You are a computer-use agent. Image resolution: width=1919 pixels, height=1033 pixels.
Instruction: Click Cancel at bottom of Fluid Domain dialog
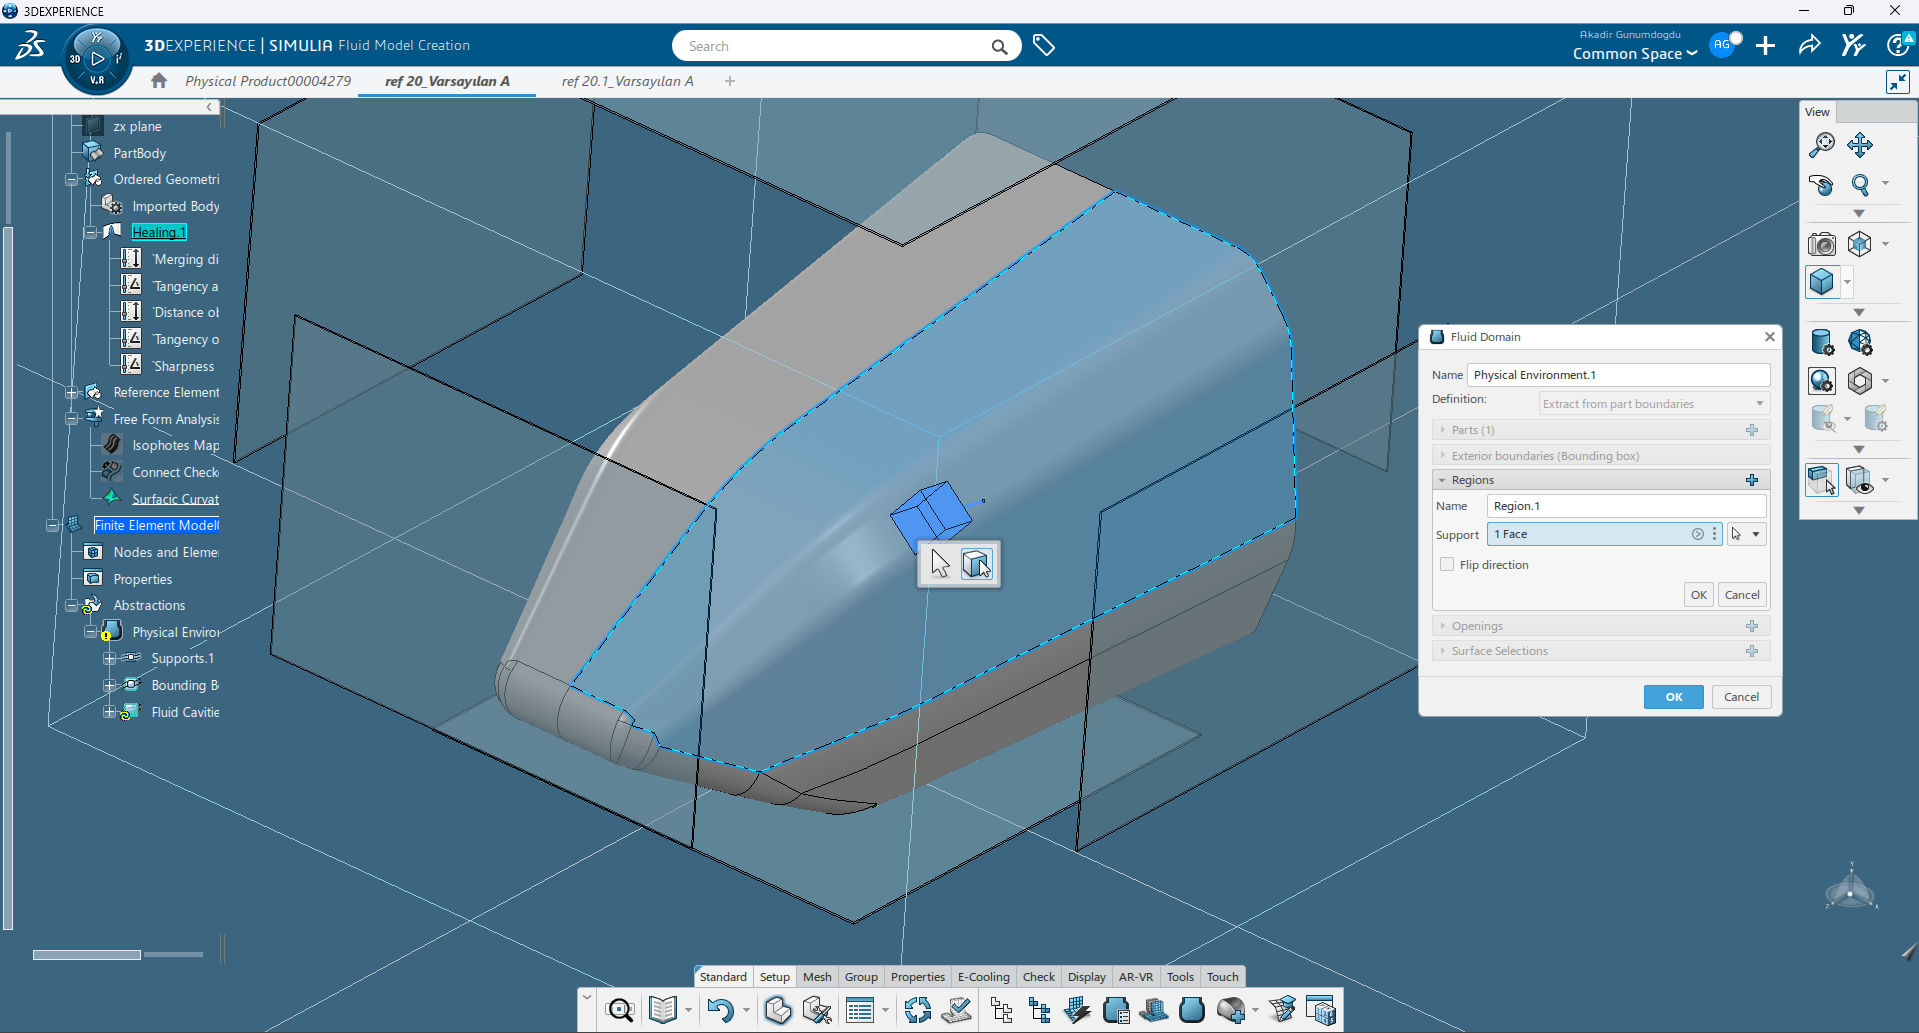tap(1741, 697)
